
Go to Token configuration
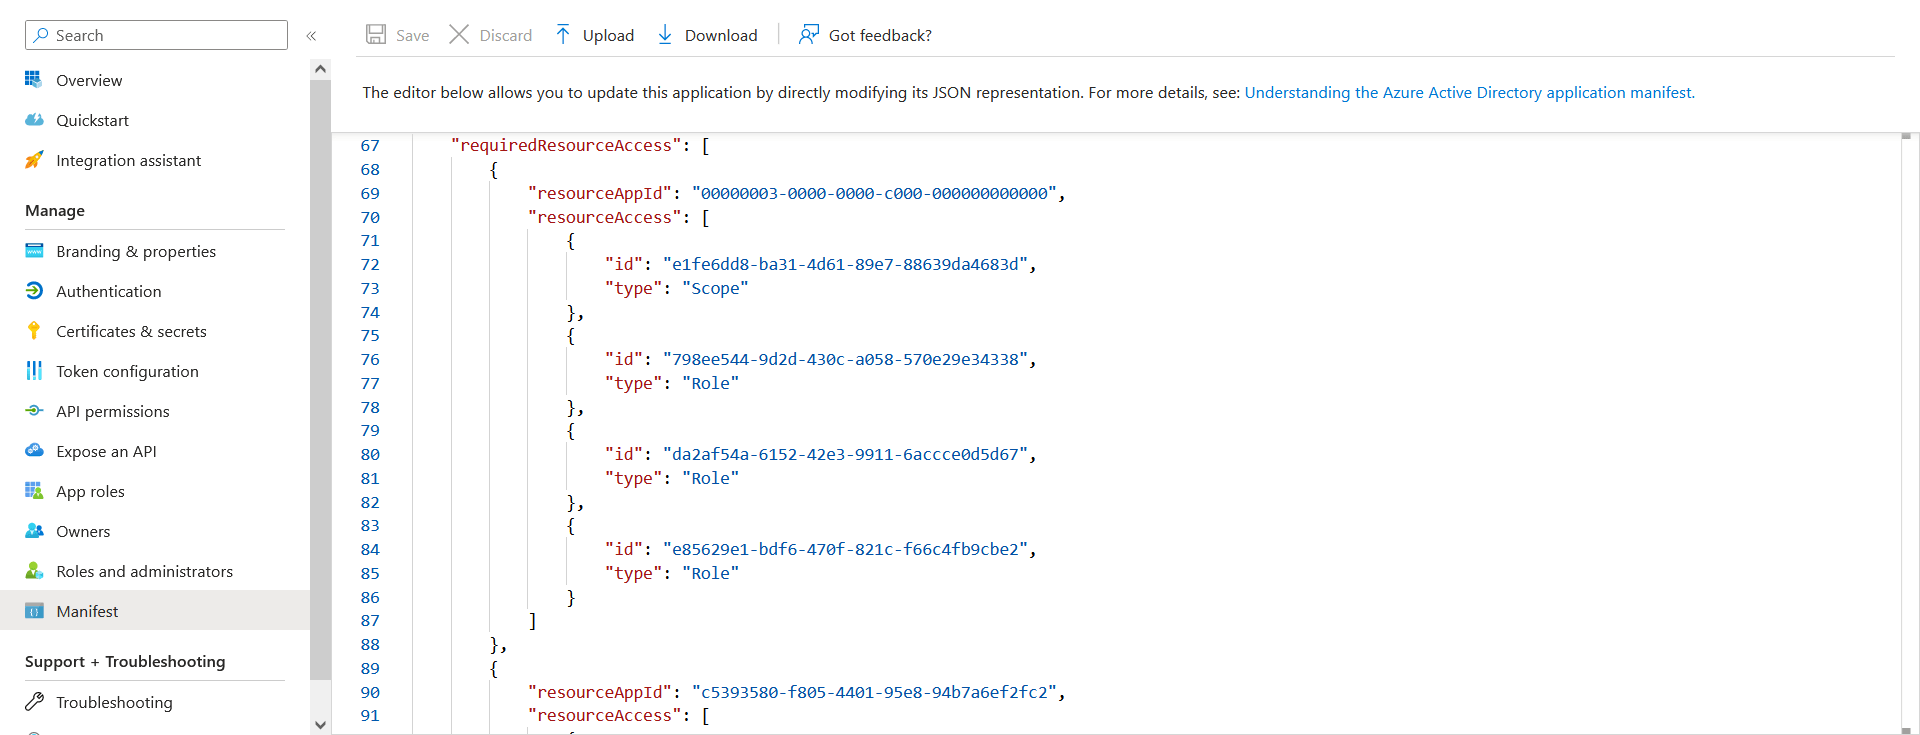pos(127,371)
